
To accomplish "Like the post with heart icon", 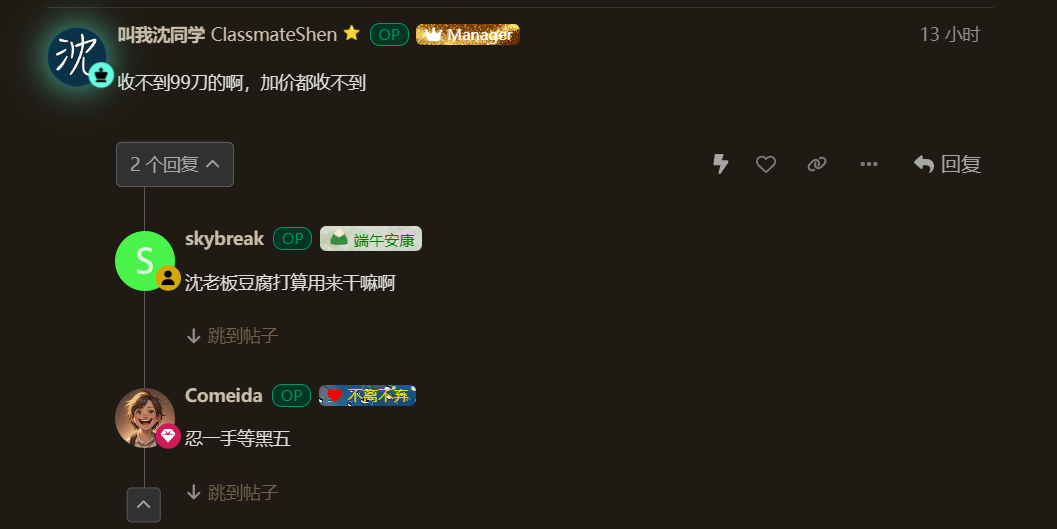I will [x=766, y=164].
